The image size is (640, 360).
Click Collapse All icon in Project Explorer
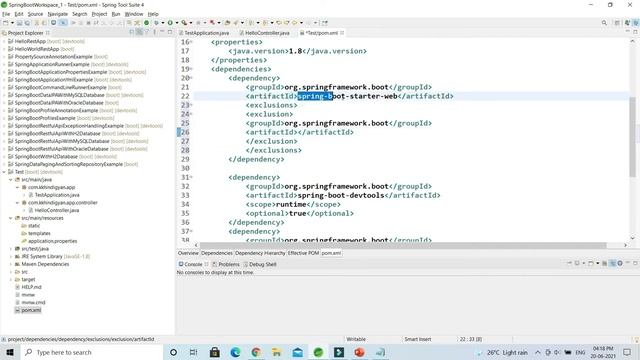[132, 32]
